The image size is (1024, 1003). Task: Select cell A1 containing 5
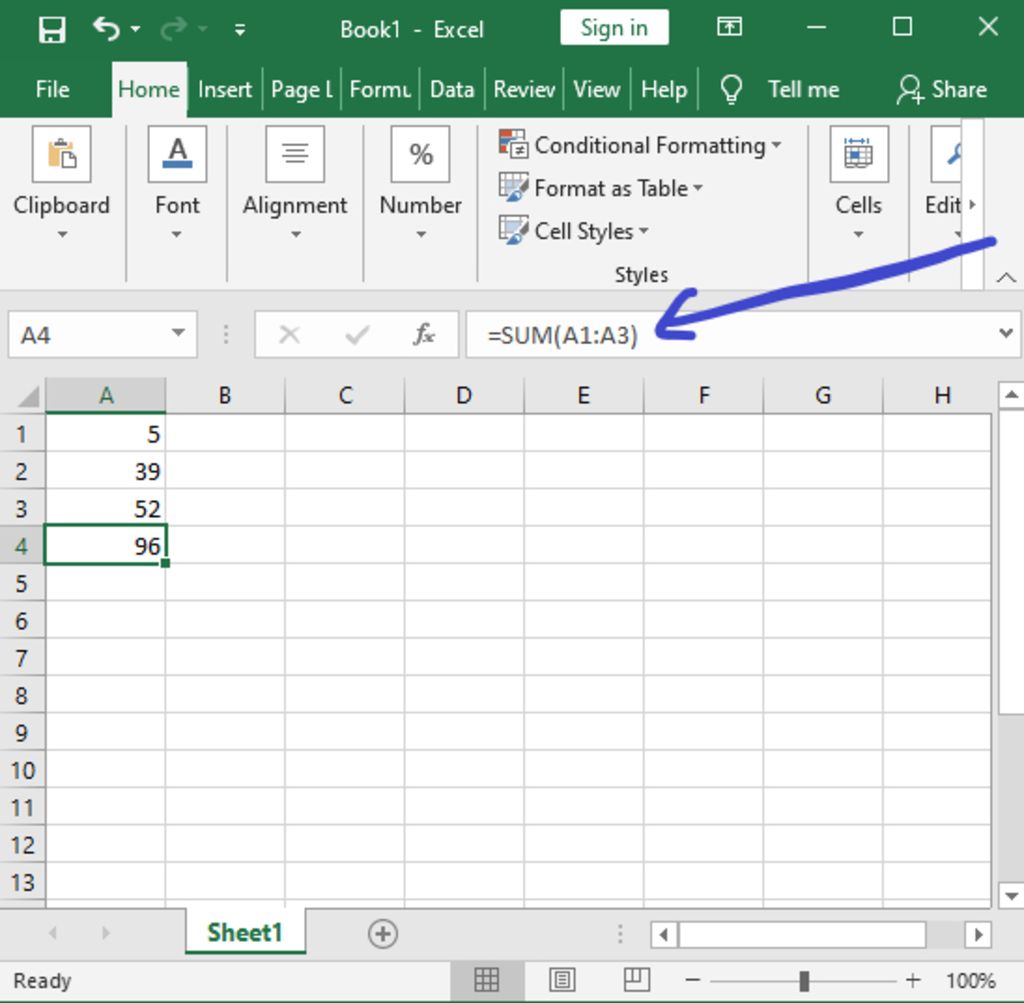coord(106,434)
